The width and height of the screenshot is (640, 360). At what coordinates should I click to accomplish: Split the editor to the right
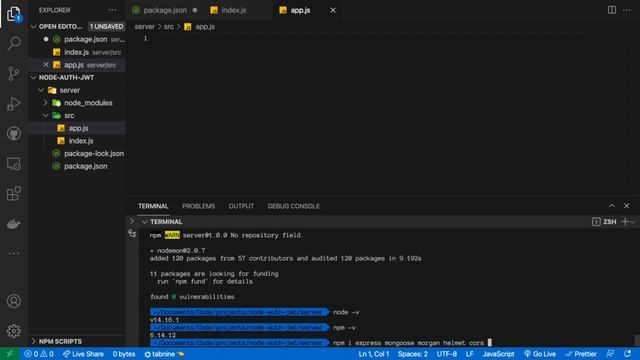(x=611, y=10)
